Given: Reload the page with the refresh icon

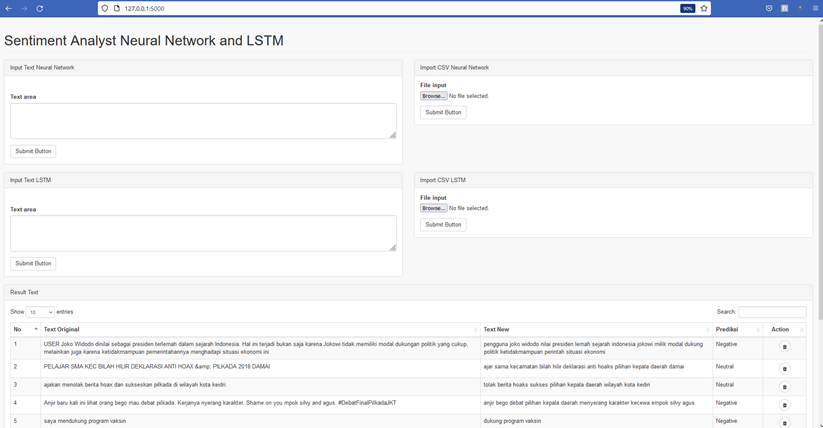Looking at the screenshot, I should [40, 8].
